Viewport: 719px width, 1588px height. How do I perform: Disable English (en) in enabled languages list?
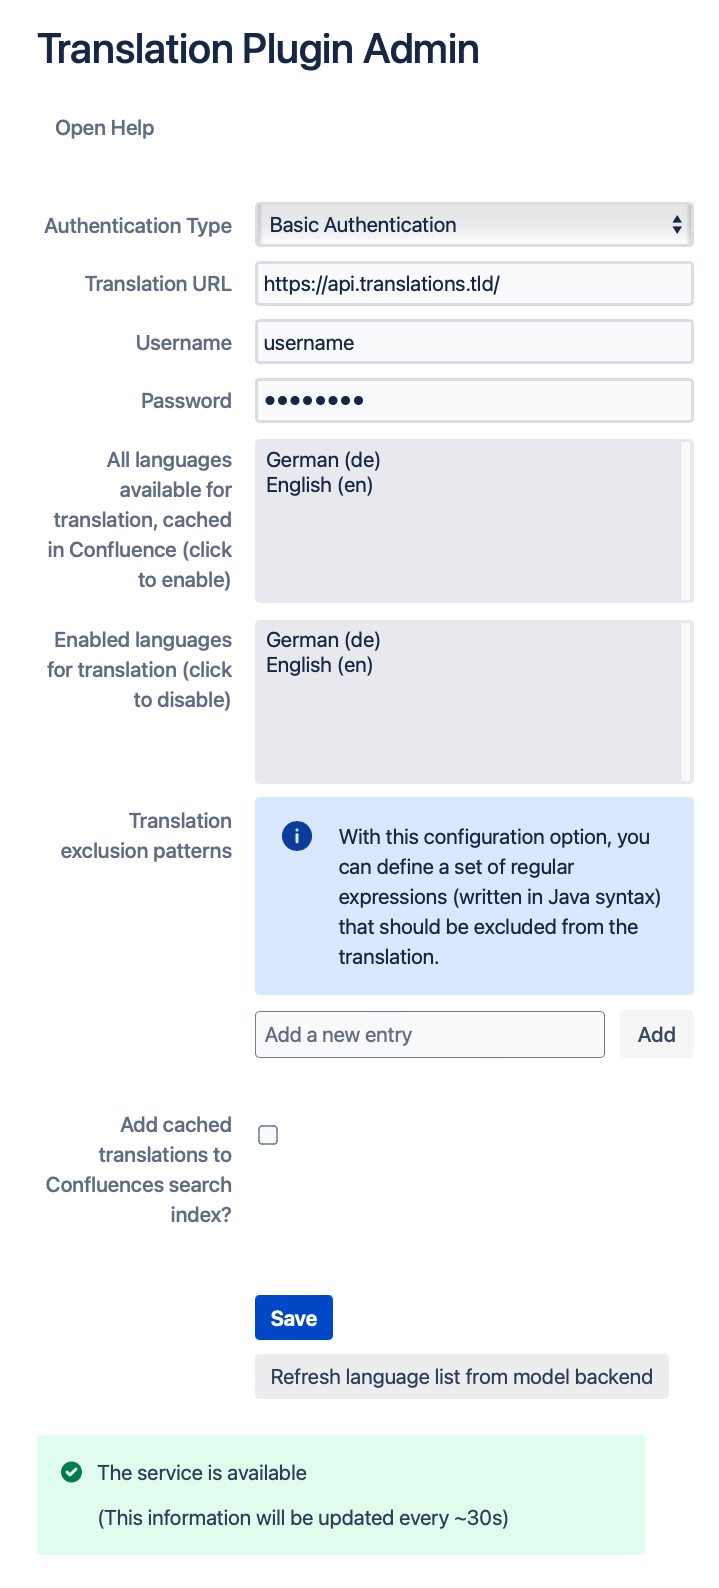319,664
